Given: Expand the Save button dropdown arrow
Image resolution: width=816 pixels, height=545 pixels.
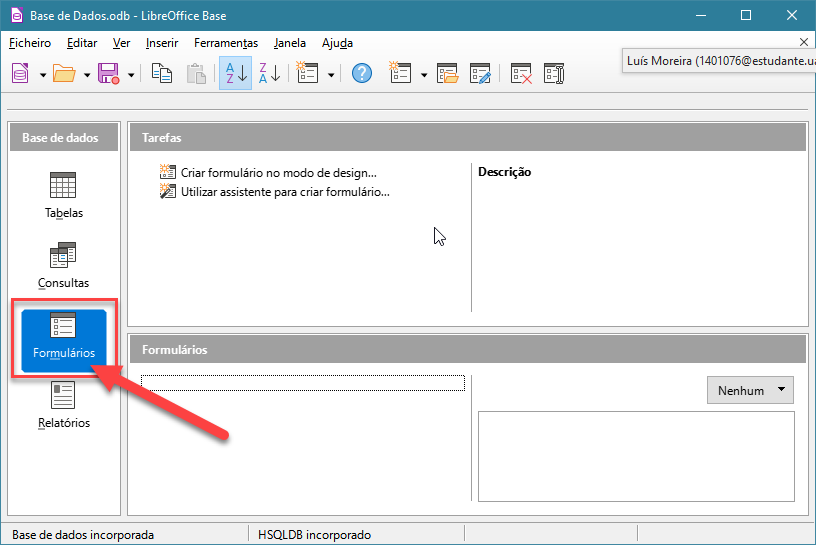Looking at the screenshot, I should tap(128, 74).
